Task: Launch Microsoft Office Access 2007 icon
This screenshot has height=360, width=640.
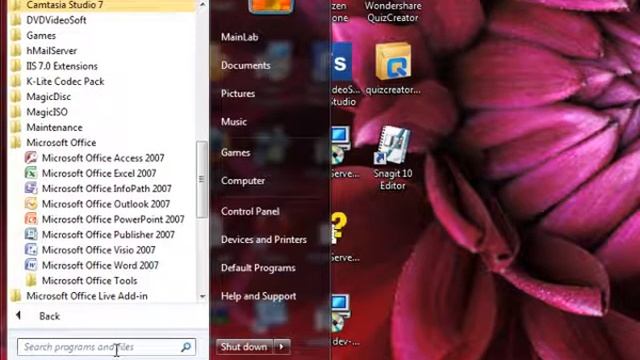Action: click(31, 158)
